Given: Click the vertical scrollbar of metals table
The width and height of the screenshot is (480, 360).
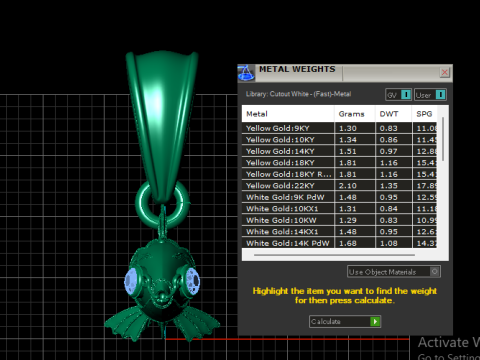Looking at the screenshot, I should [x=443, y=139].
